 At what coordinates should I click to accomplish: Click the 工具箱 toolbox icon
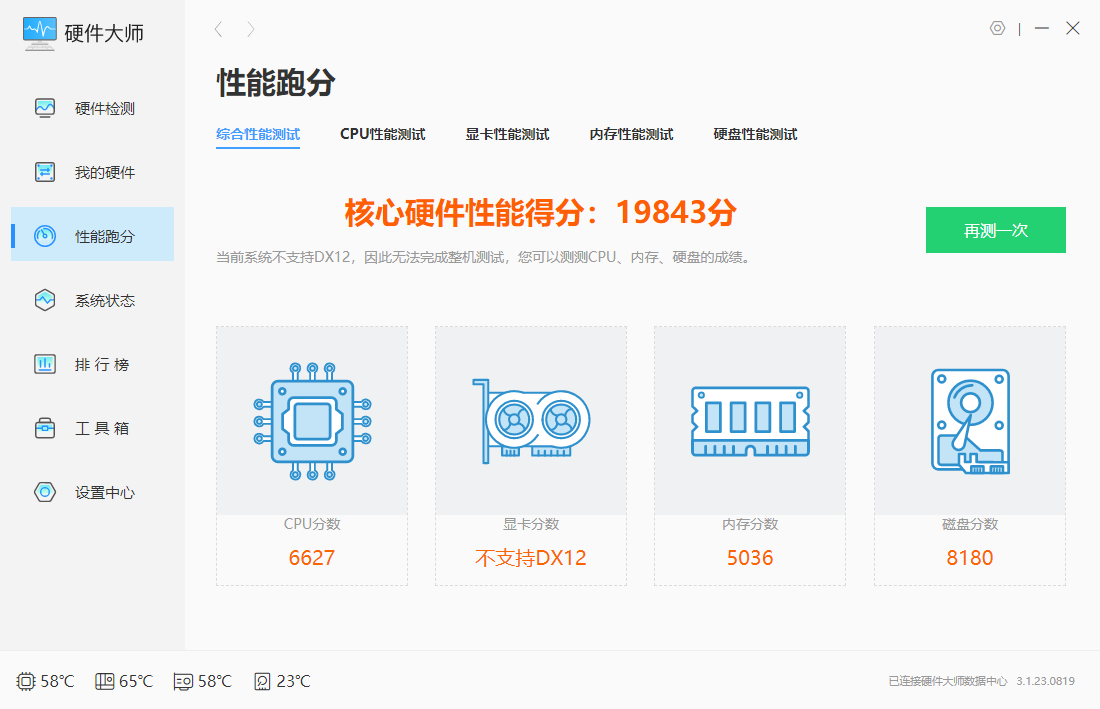(x=45, y=428)
